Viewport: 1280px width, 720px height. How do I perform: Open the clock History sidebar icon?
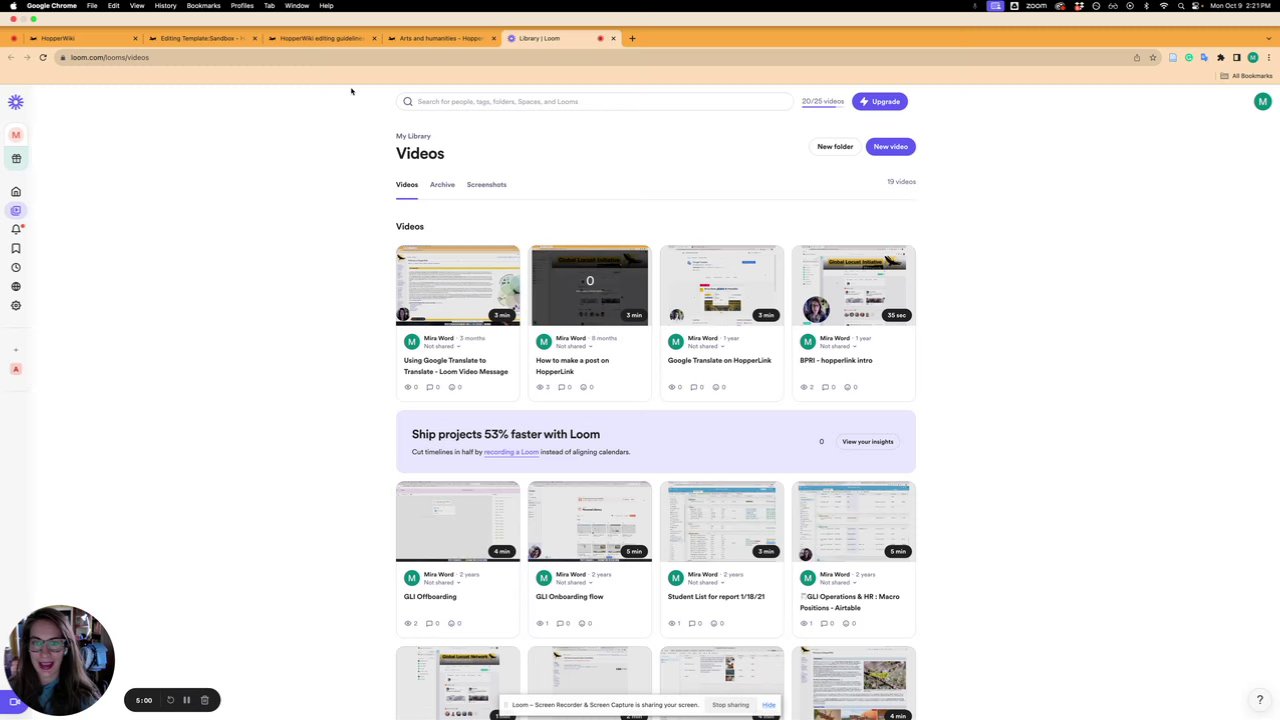point(16,267)
